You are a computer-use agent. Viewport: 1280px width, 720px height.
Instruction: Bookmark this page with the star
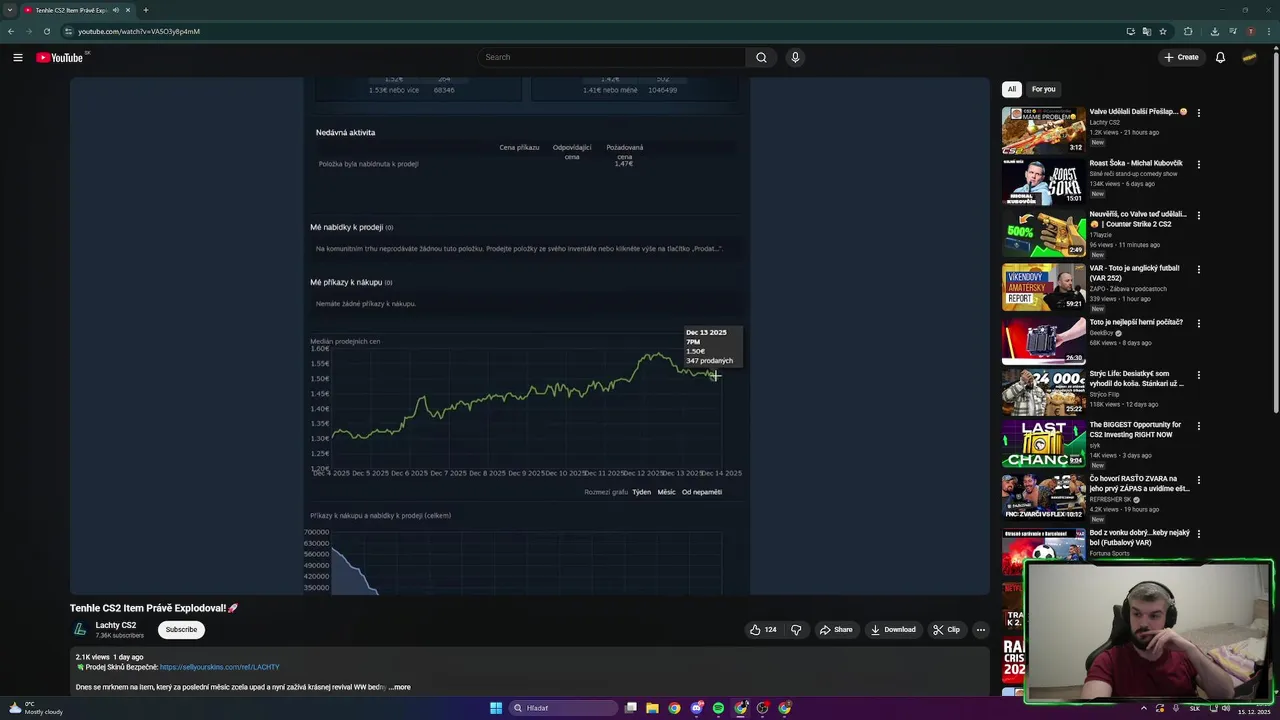[x=1163, y=31]
